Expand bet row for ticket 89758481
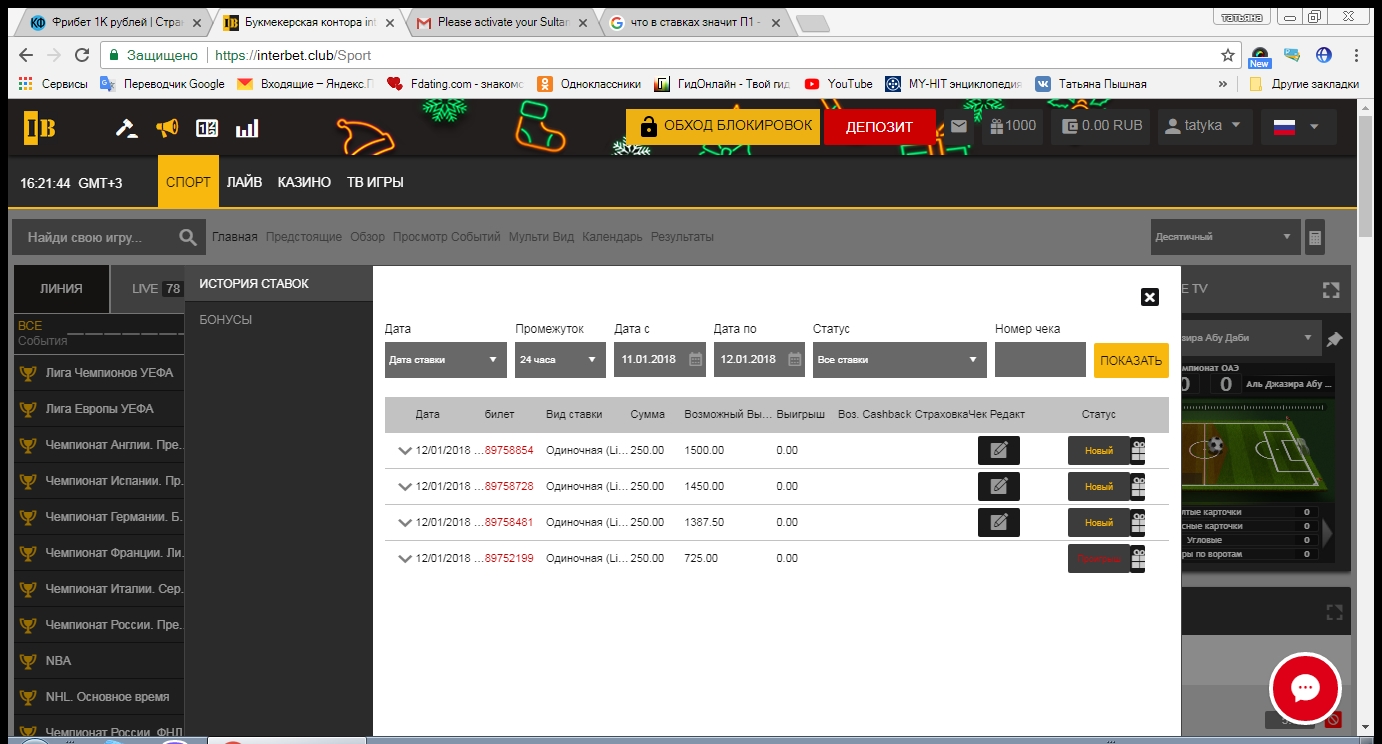Viewport: 1382px width, 744px height. [405, 523]
